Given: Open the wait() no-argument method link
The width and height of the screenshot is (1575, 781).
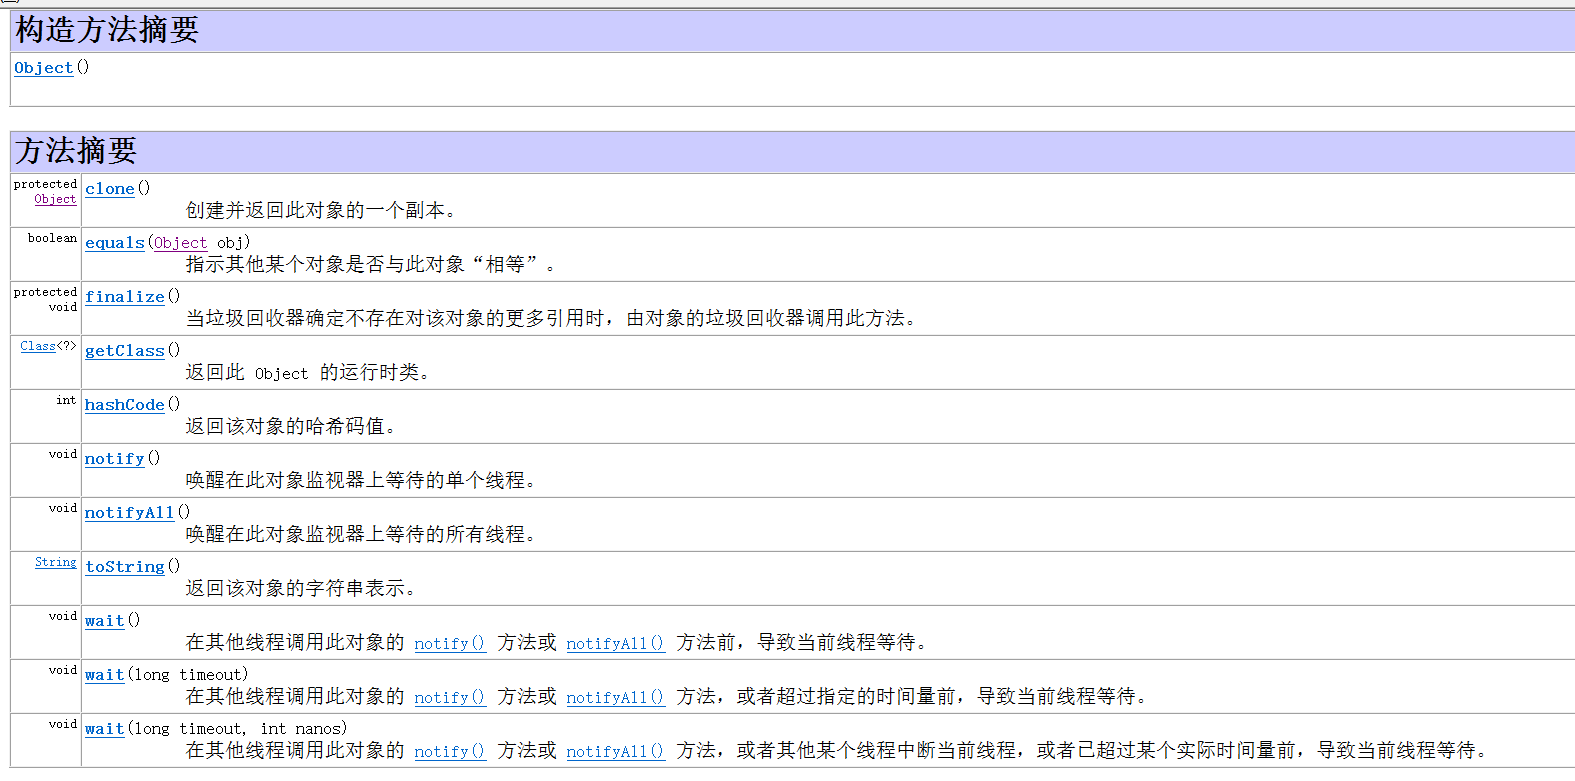Looking at the screenshot, I should [104, 621].
